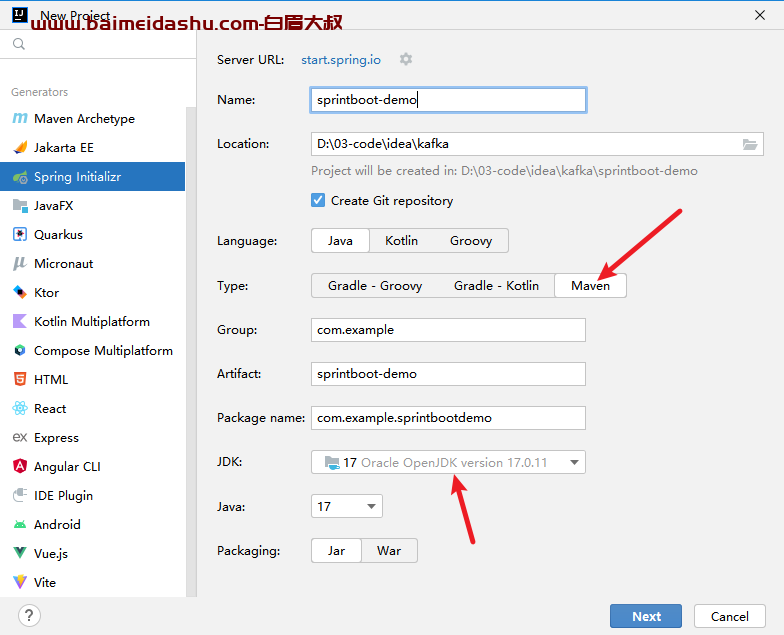This screenshot has height=635, width=784.
Task: Select Jar packaging
Action: click(336, 550)
